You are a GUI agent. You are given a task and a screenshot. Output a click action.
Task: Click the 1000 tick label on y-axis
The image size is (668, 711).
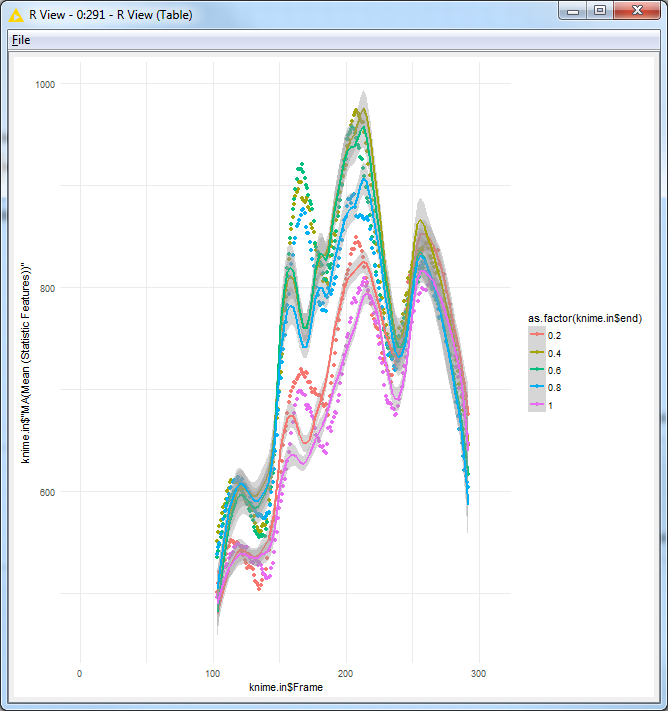pyautogui.click(x=44, y=85)
